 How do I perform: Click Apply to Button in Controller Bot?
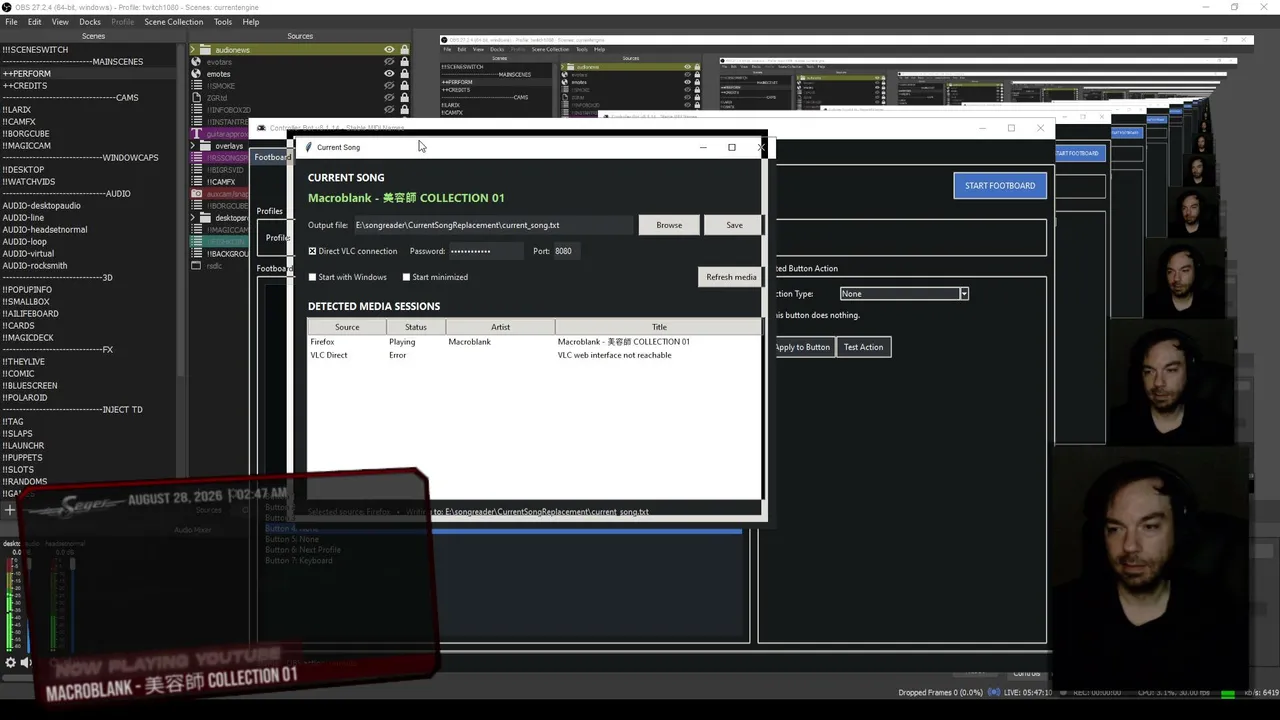(803, 347)
